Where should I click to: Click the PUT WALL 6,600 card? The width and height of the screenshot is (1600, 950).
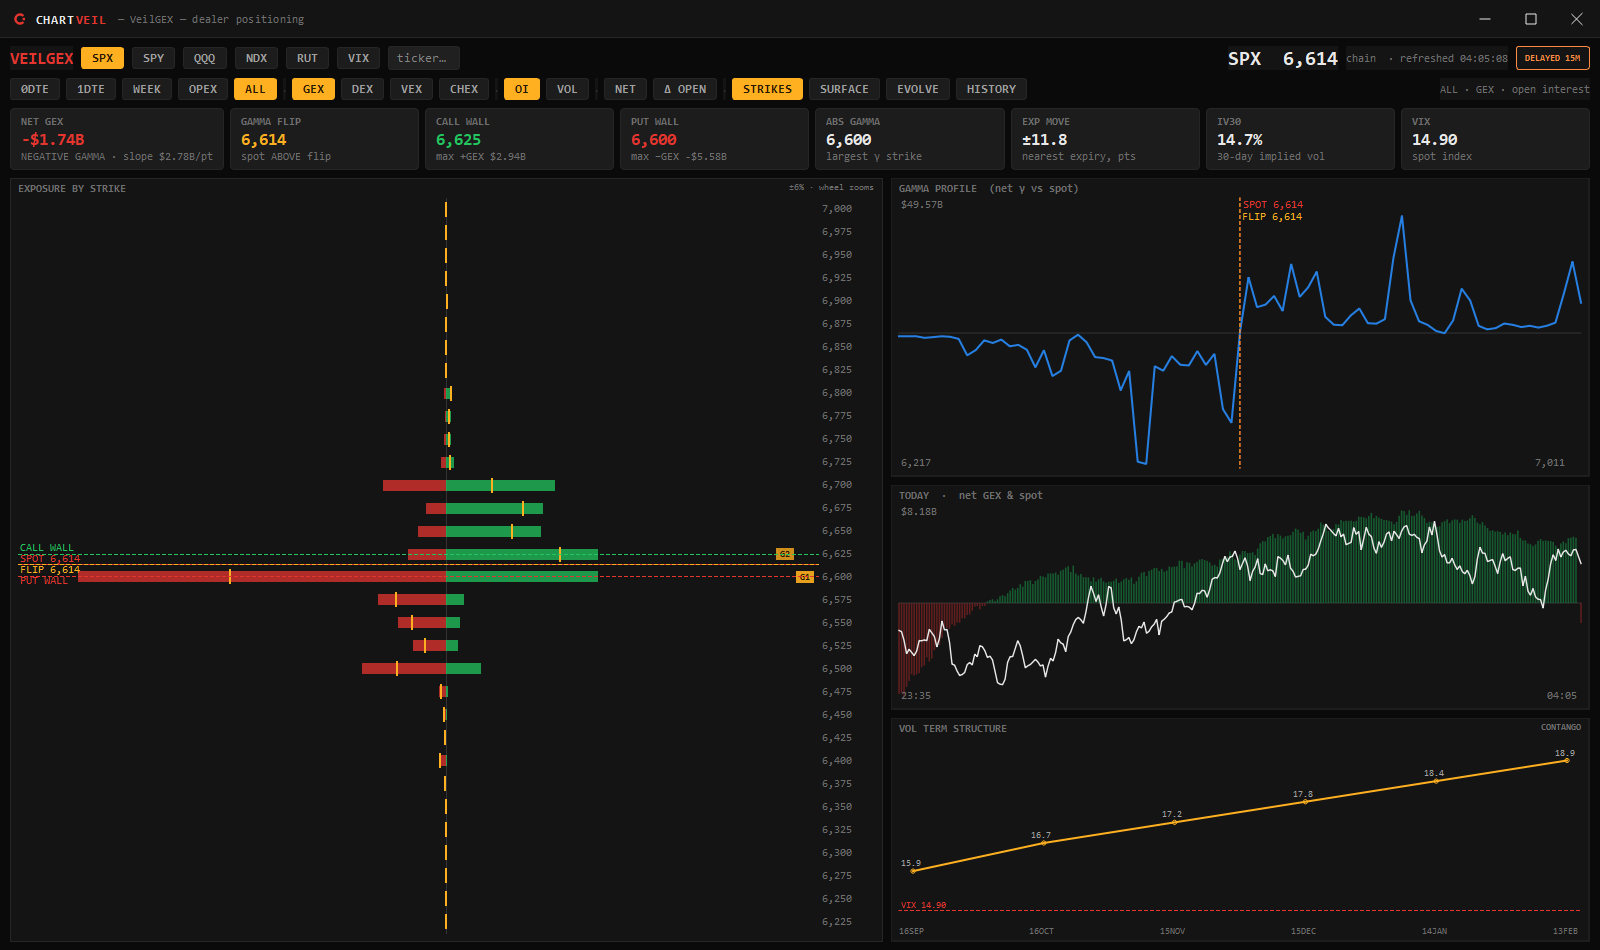click(x=714, y=139)
